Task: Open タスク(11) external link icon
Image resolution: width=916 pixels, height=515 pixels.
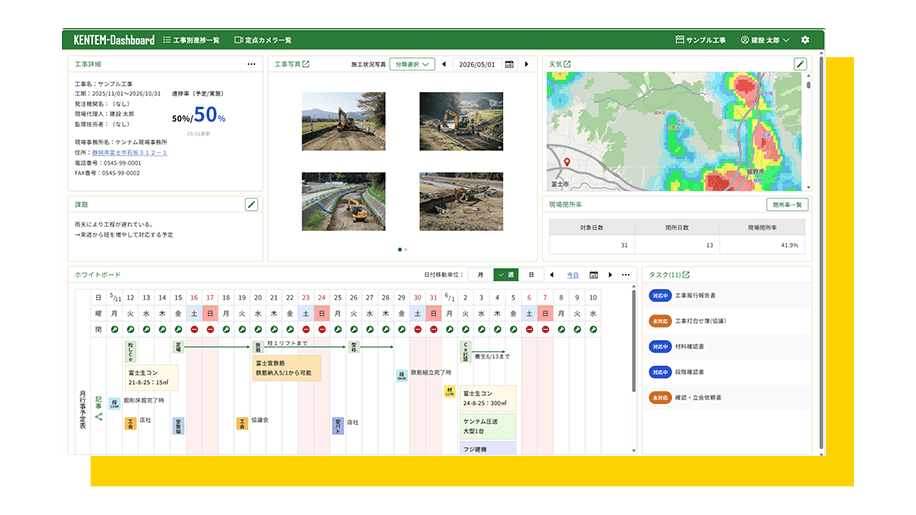Action: (x=686, y=274)
